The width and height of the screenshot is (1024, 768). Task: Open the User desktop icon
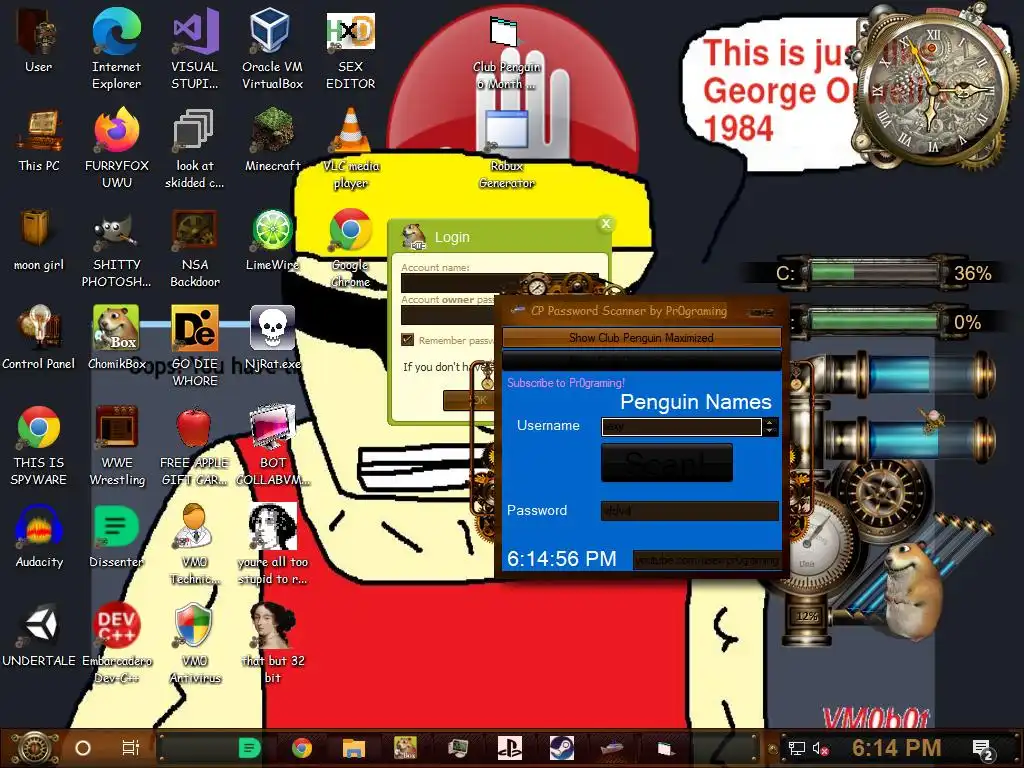point(39,41)
